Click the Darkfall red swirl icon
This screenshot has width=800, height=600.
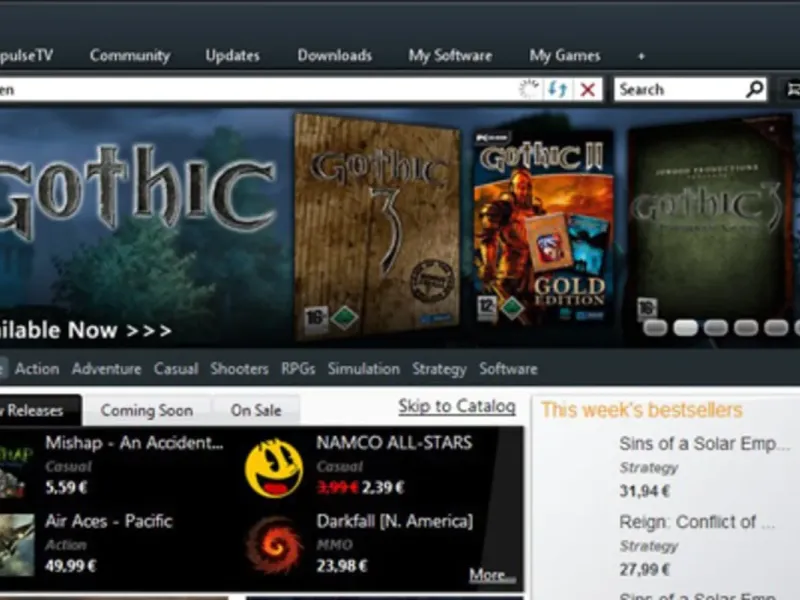click(274, 545)
